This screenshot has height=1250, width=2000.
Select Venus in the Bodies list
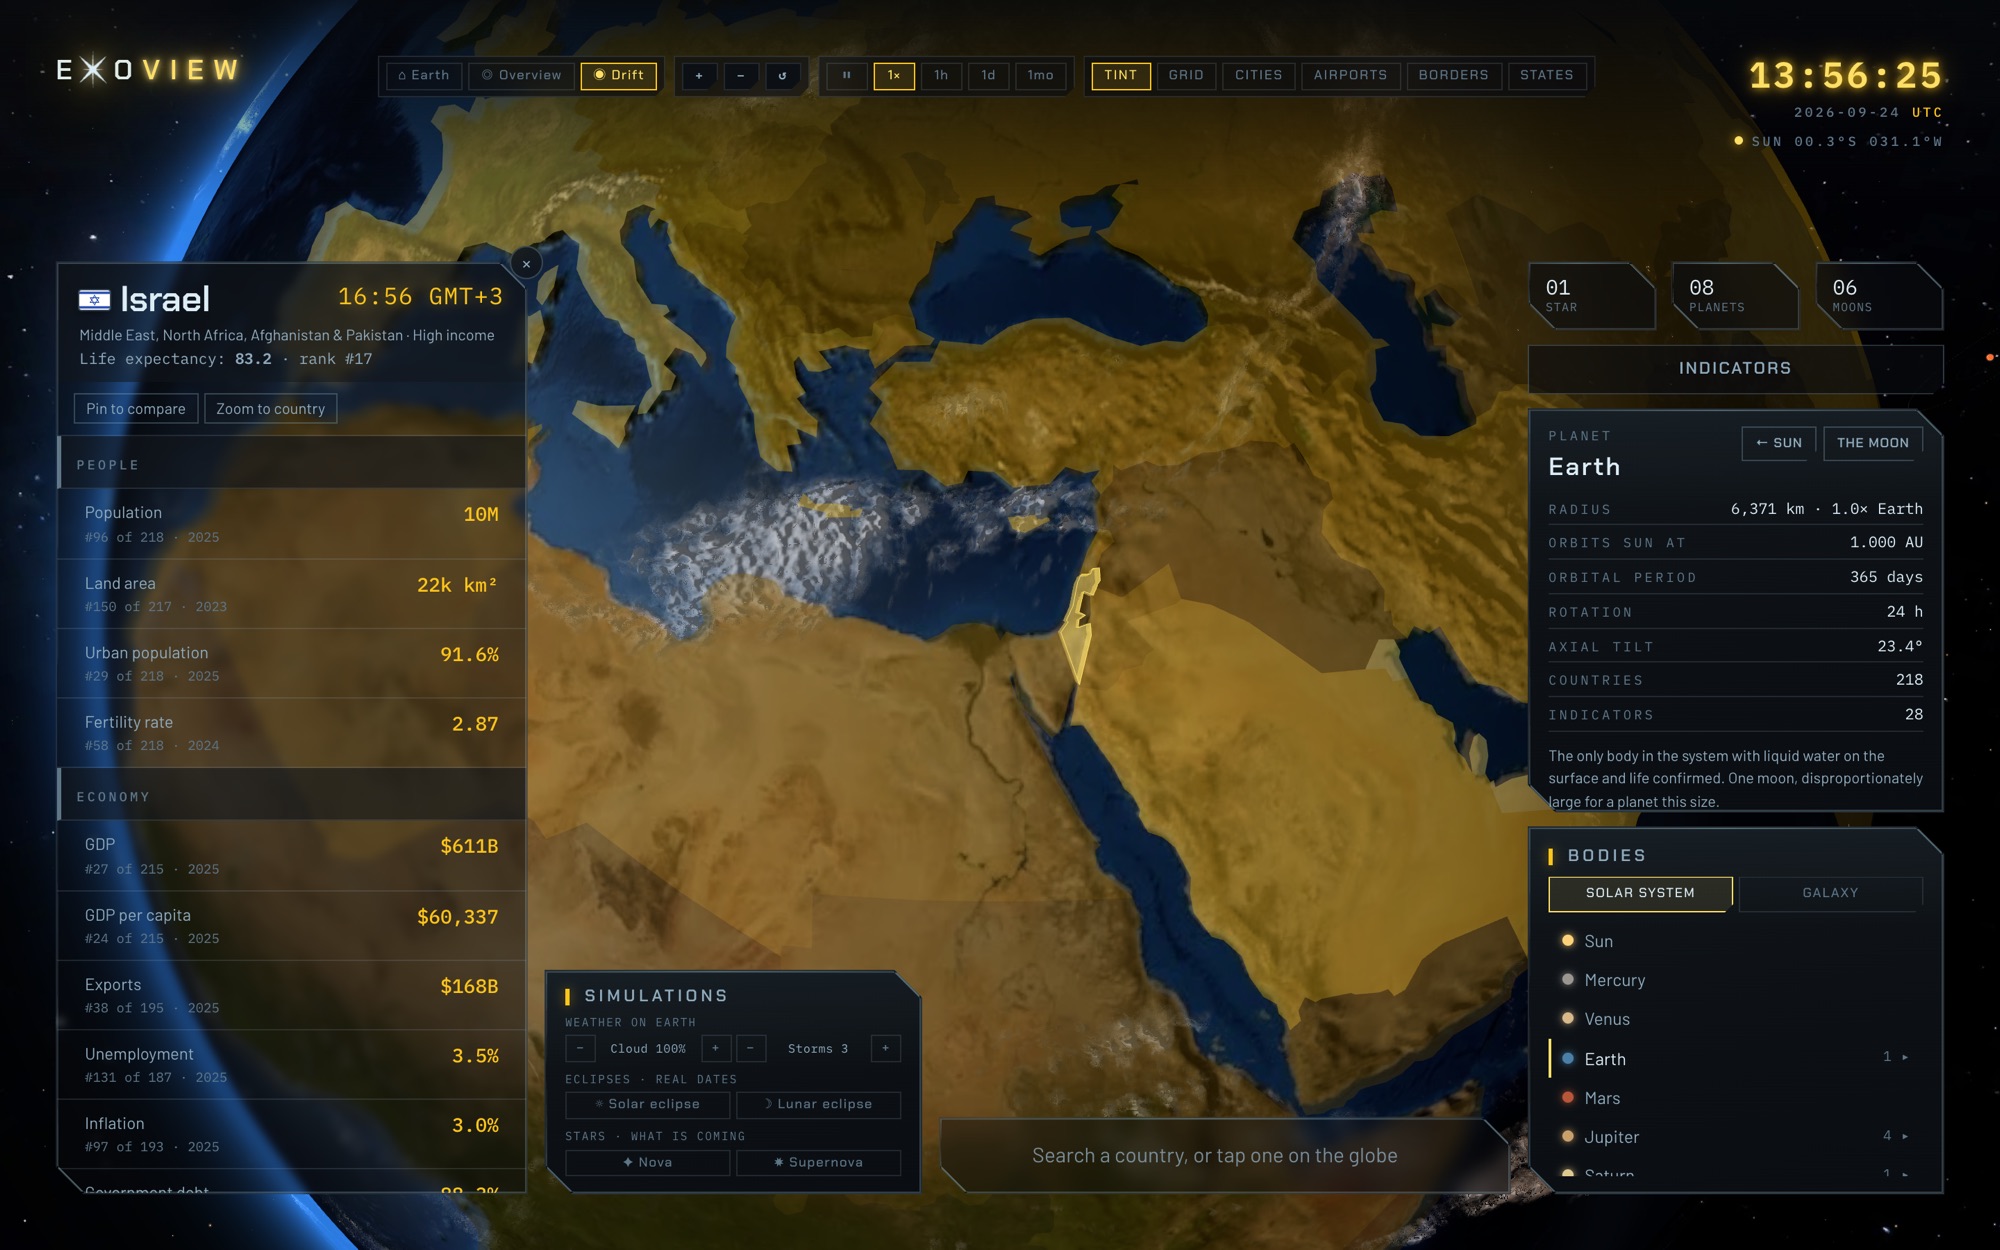click(1735, 1019)
